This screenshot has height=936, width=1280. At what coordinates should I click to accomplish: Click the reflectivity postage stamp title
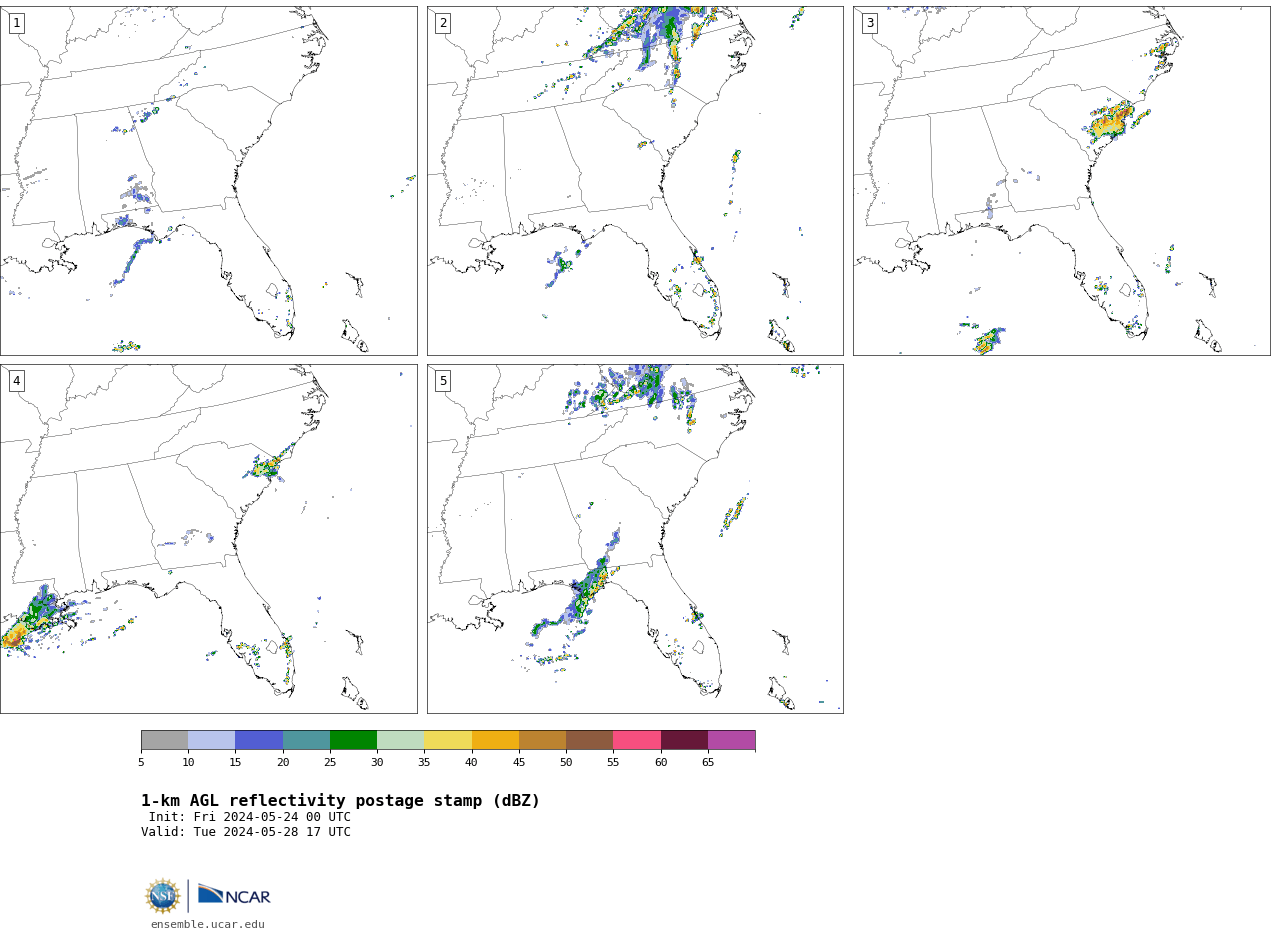click(340, 801)
